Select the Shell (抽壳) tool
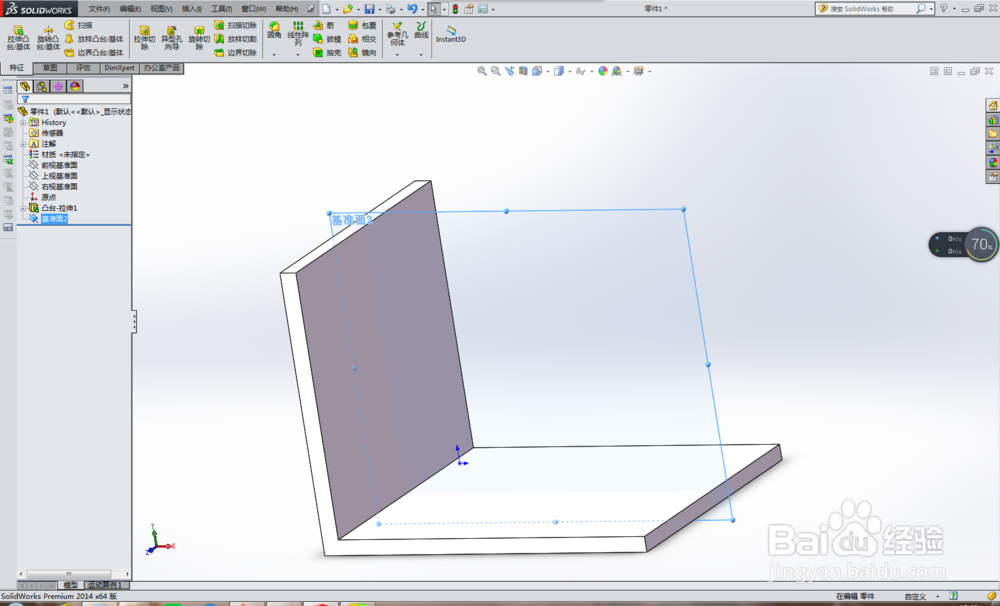This screenshot has width=1000, height=606. tap(327, 52)
